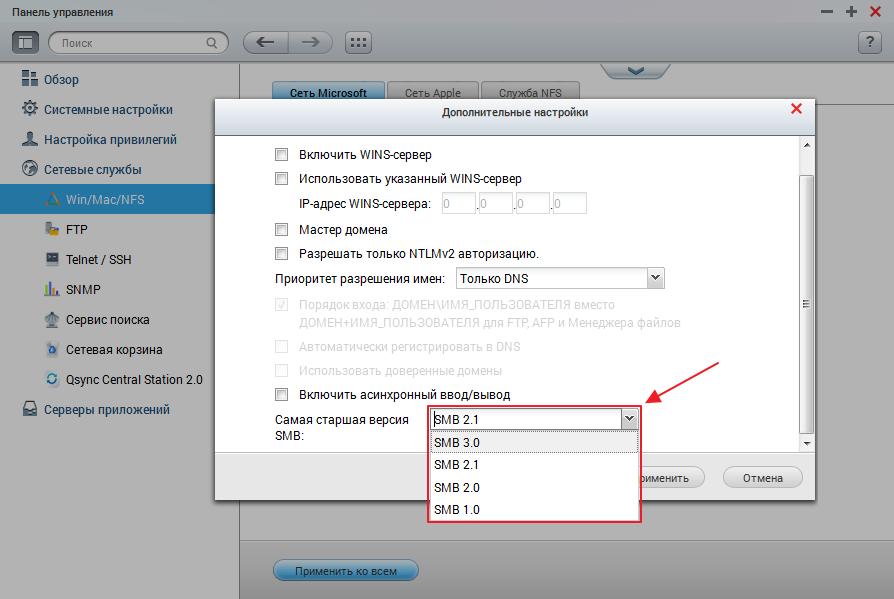Screen dimensions: 894x599
Task: Enable the WINS server checkbox
Action: click(x=281, y=155)
